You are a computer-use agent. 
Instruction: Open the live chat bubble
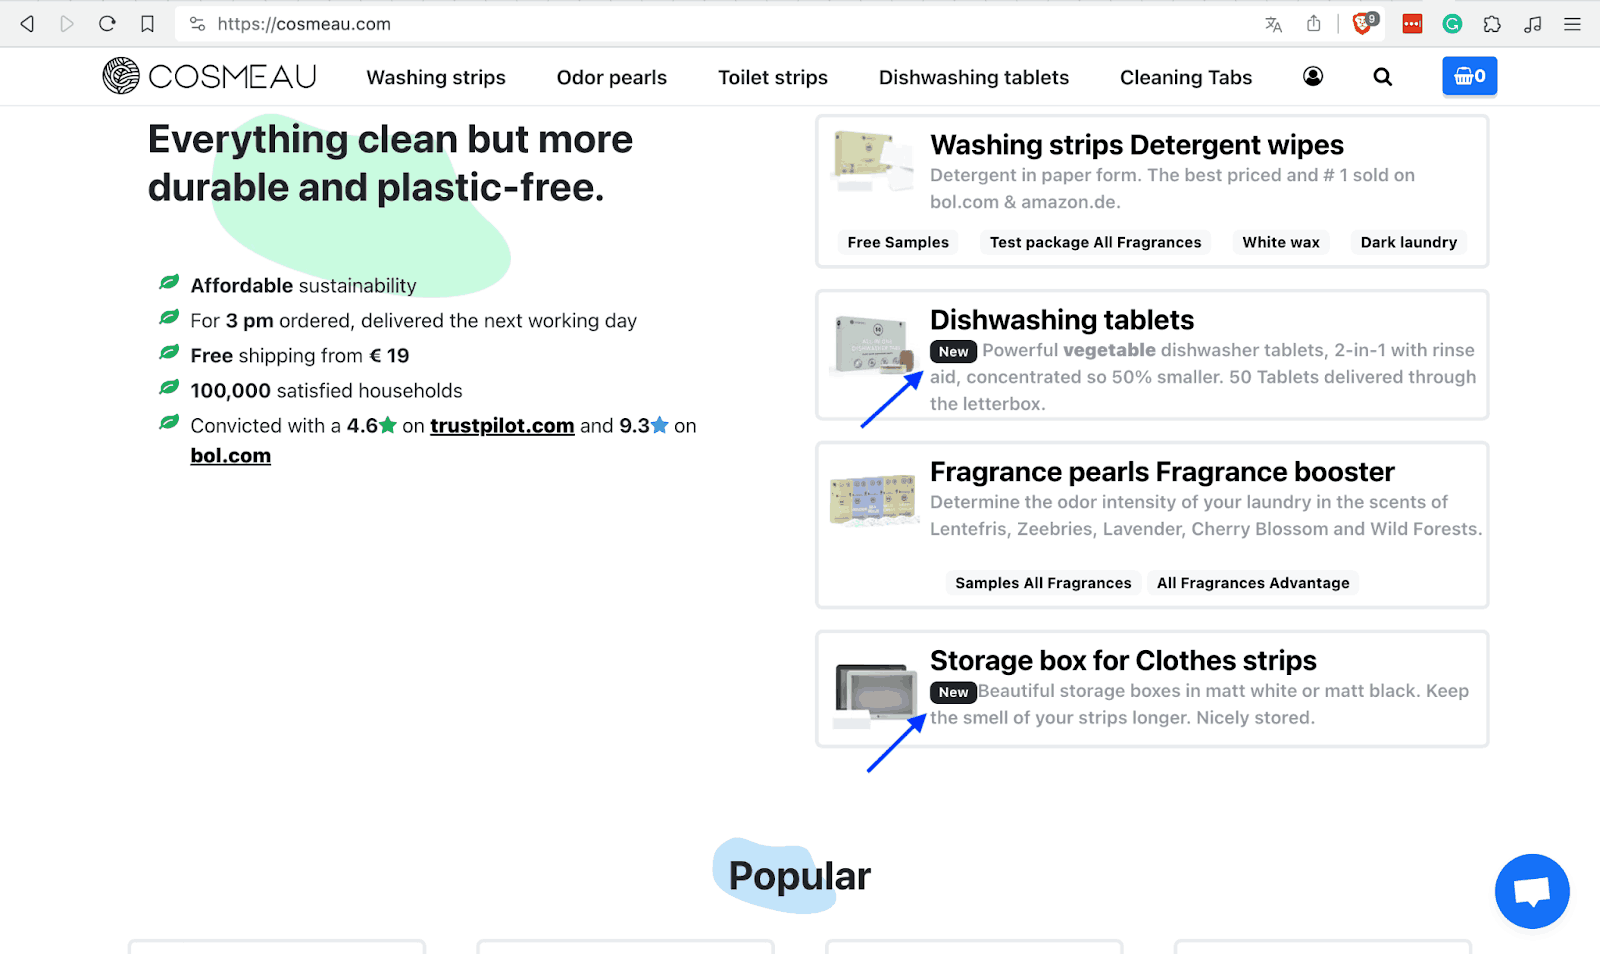(x=1531, y=891)
